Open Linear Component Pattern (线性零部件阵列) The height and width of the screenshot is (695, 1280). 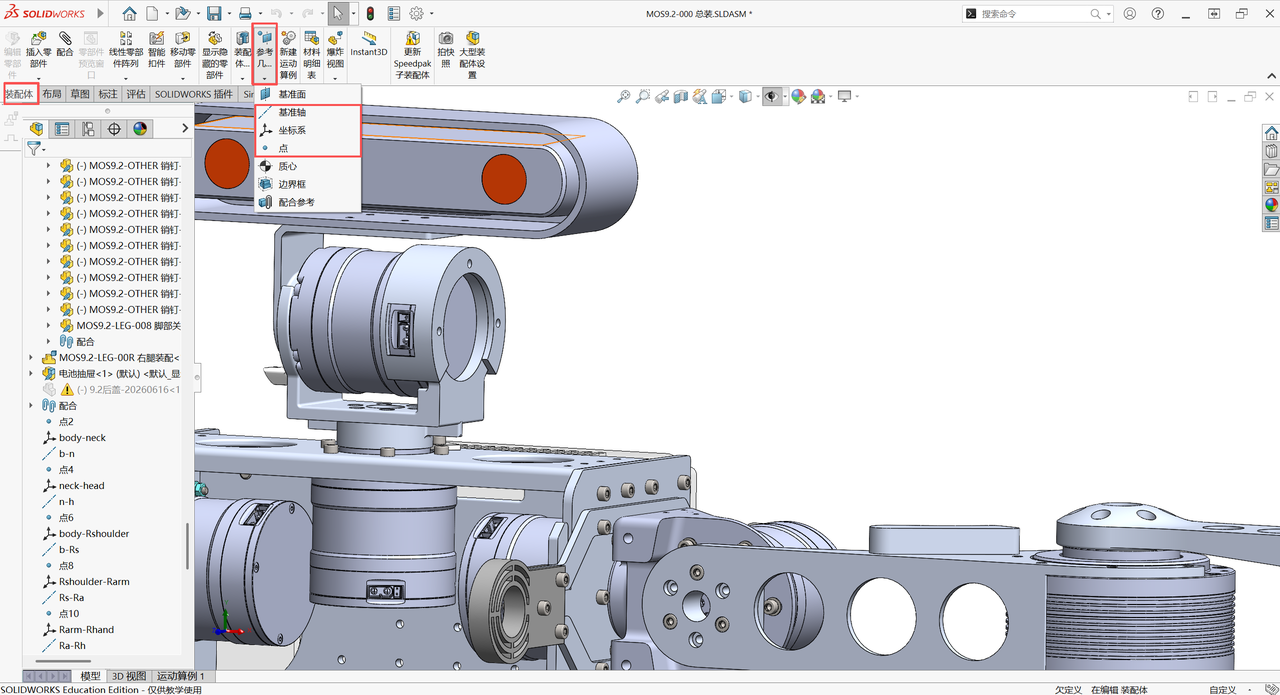coord(125,51)
